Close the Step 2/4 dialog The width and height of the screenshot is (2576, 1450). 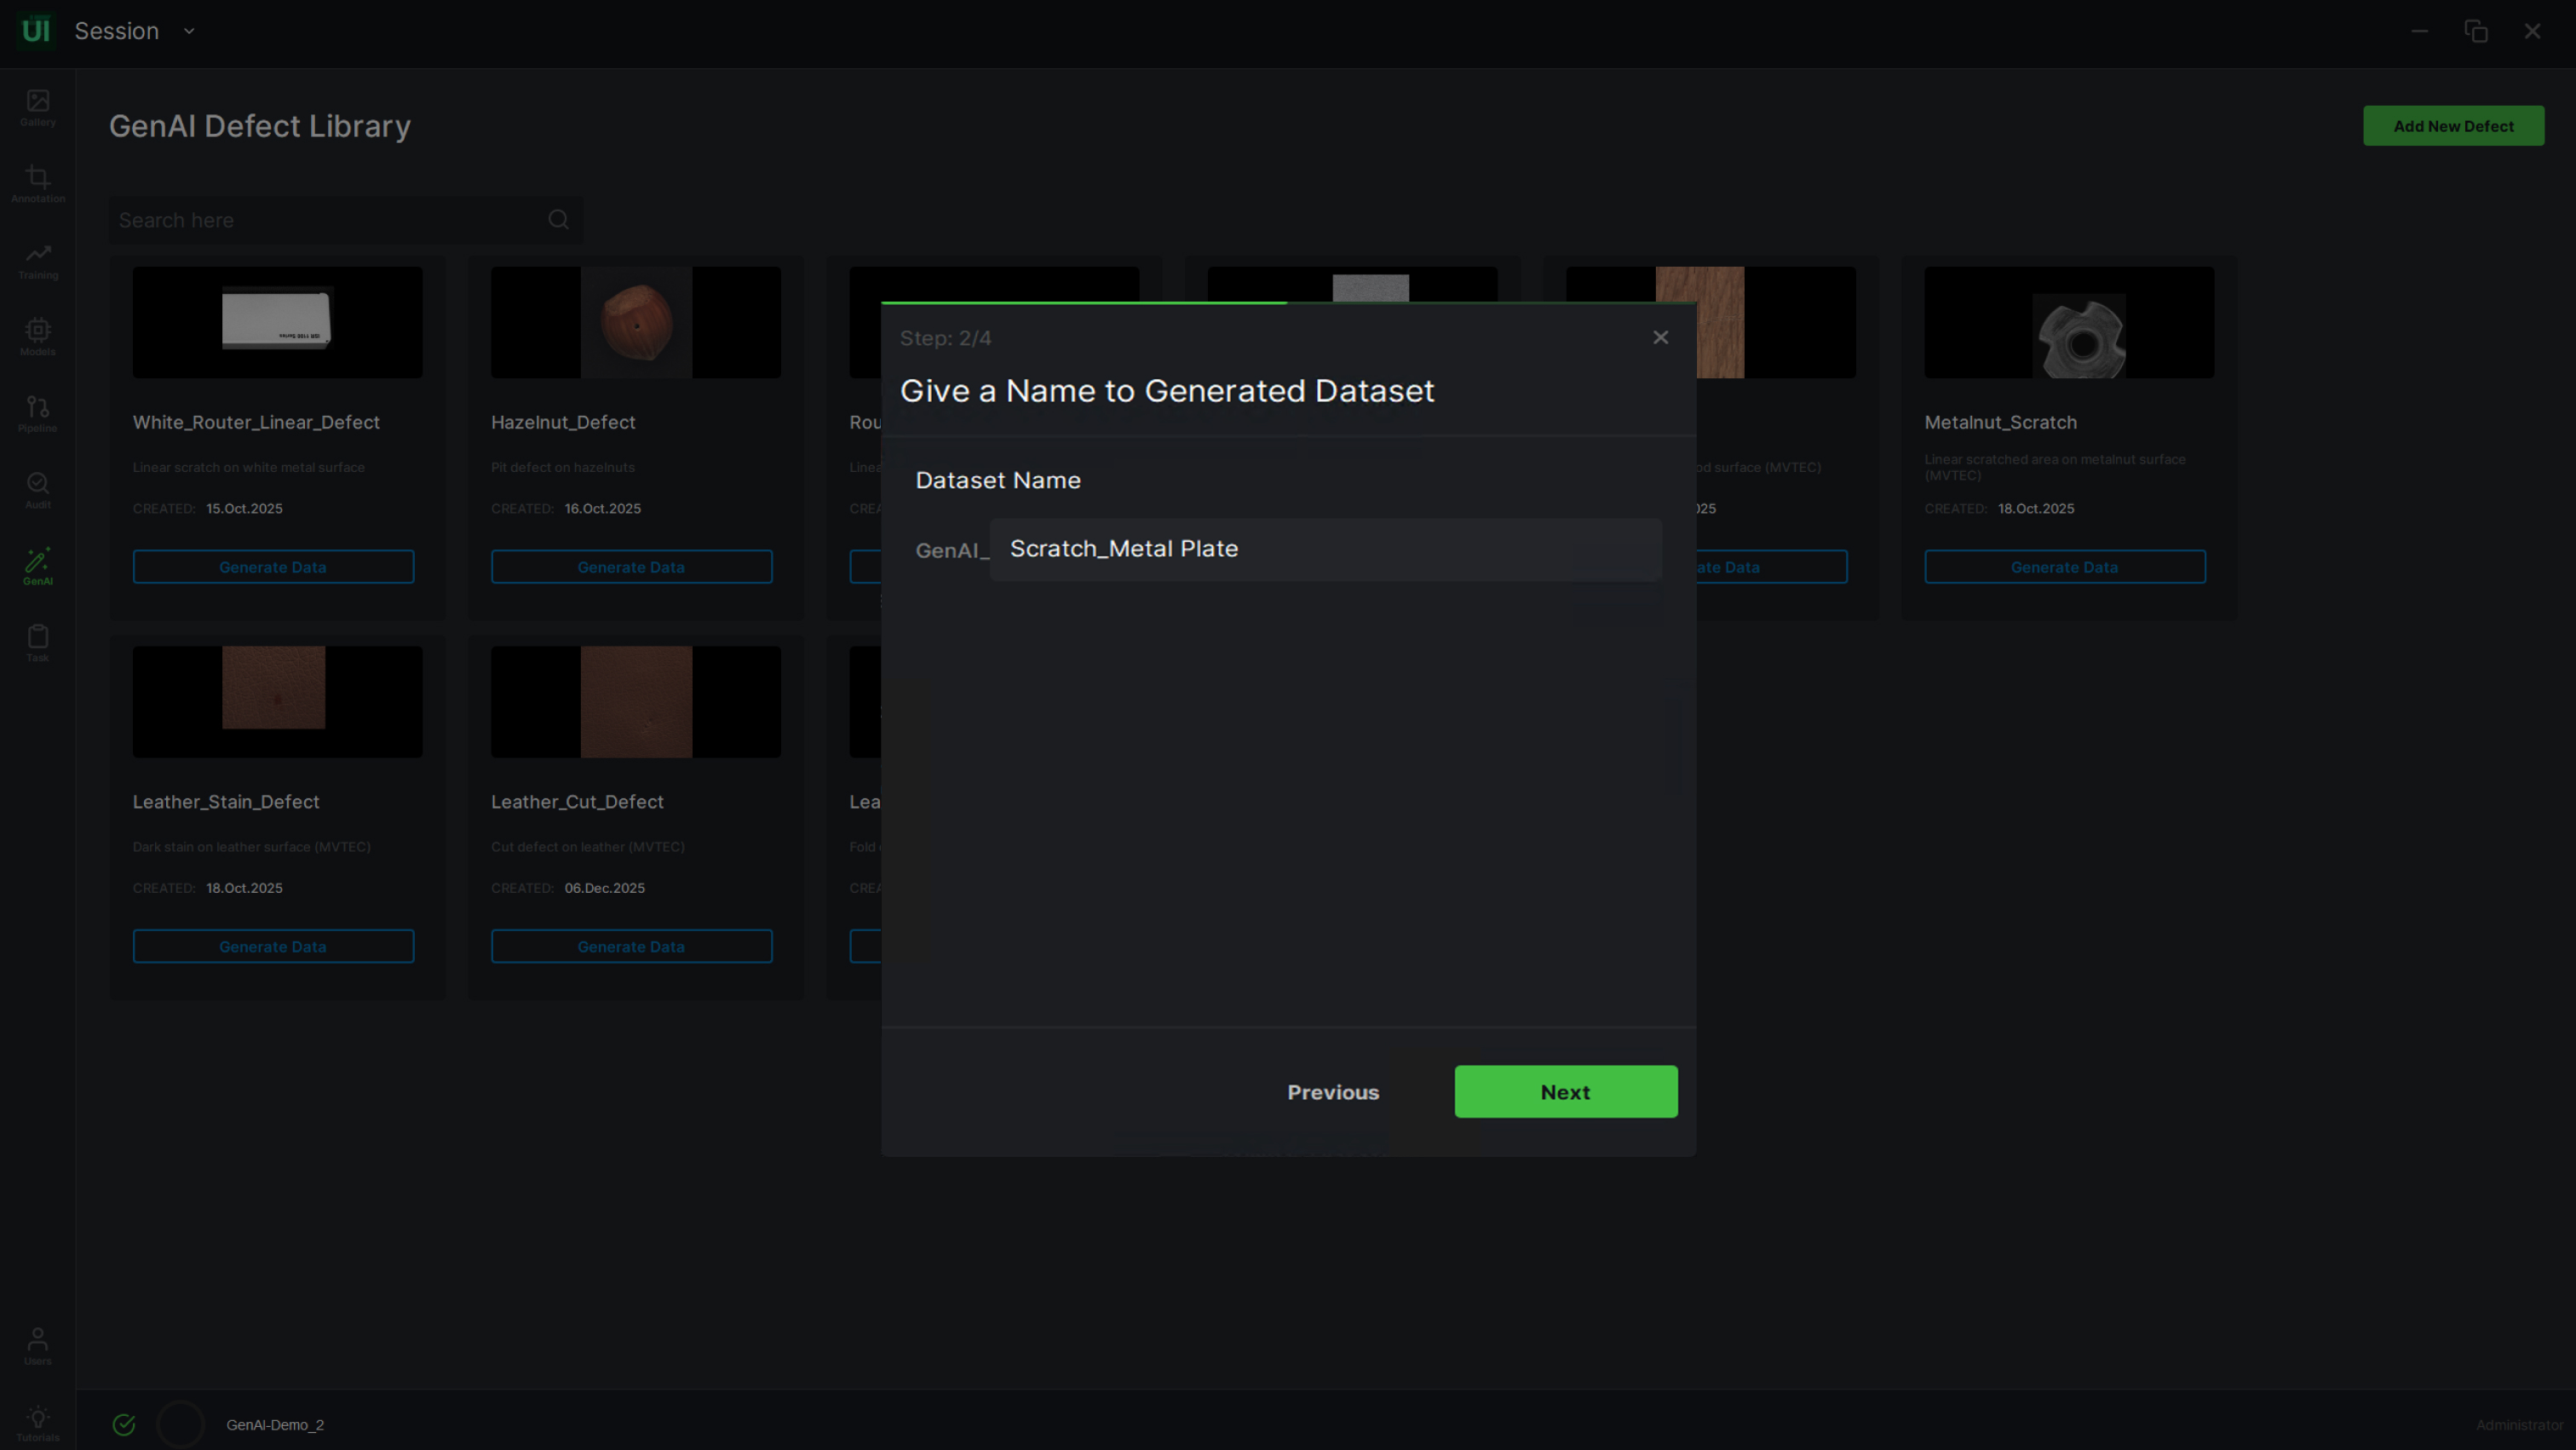coord(1660,337)
